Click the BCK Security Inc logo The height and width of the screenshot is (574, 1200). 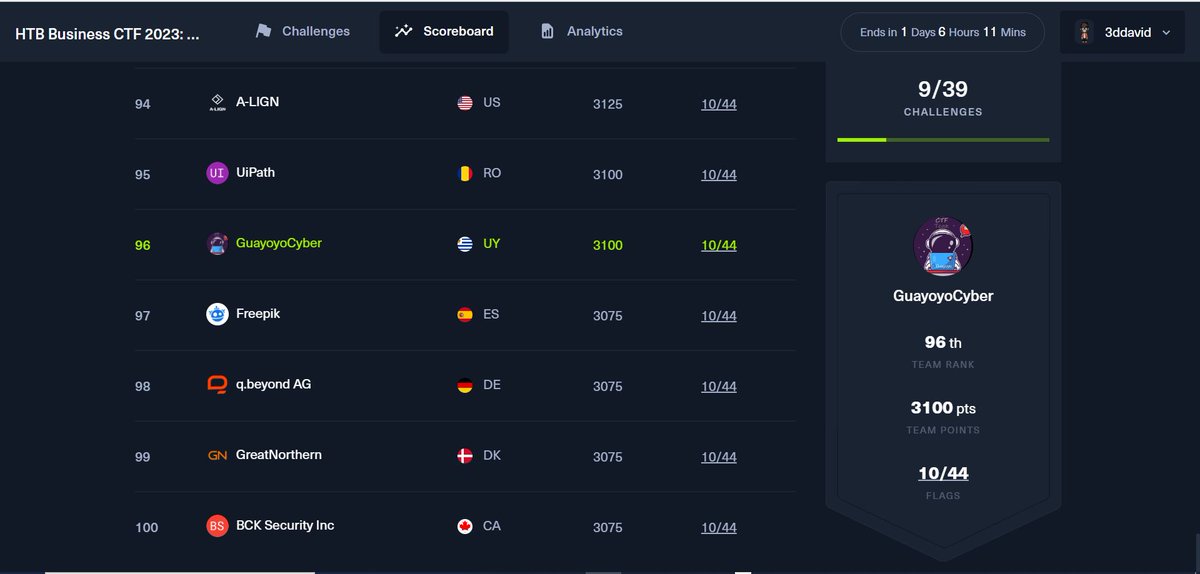[x=217, y=526]
